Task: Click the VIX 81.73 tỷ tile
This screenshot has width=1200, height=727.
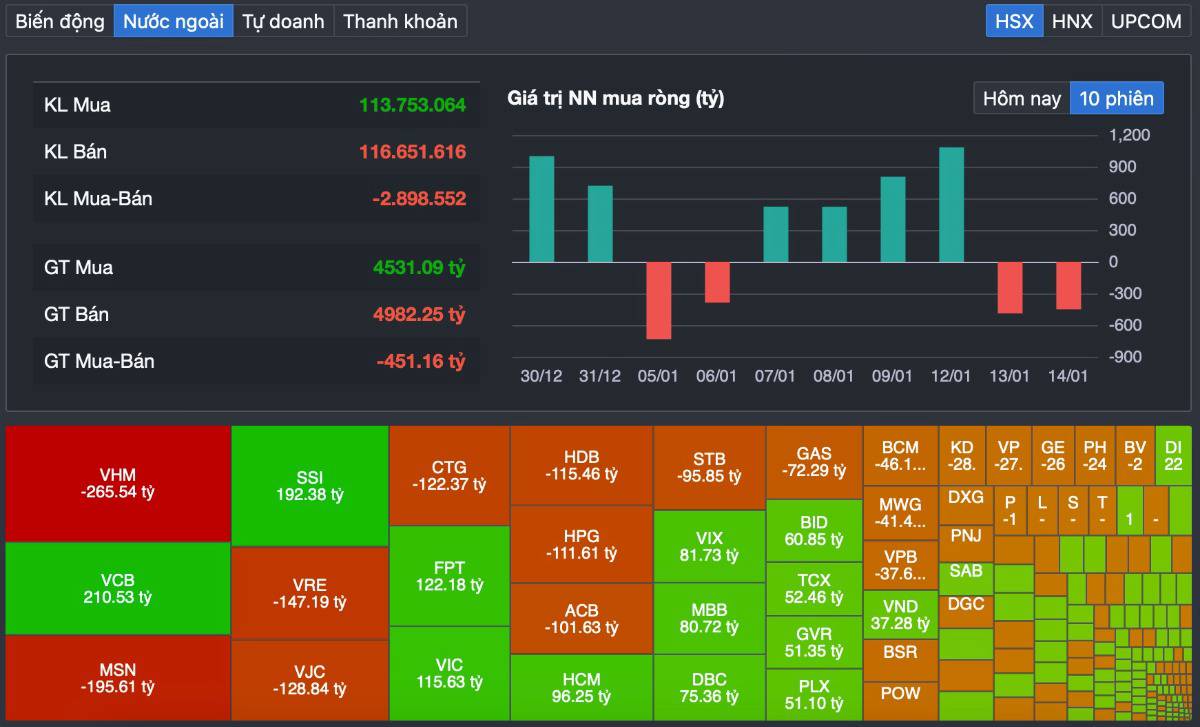Action: [709, 546]
